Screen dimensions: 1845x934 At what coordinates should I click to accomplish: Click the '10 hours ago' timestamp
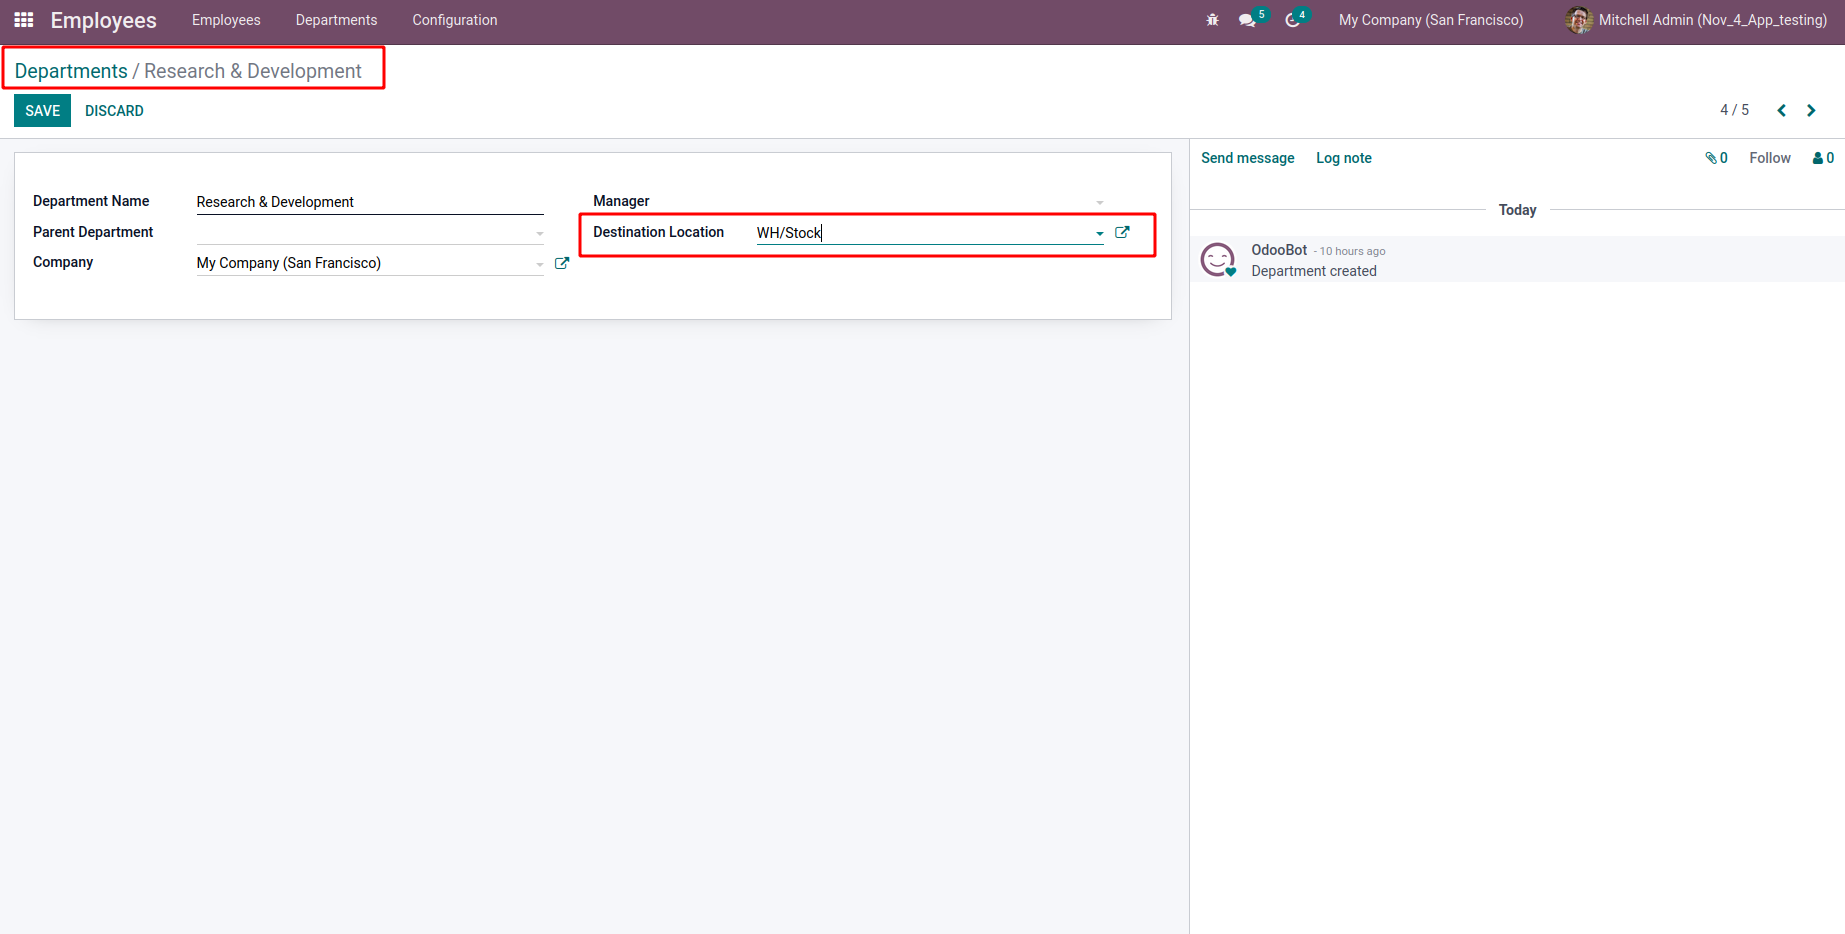pos(1352,251)
